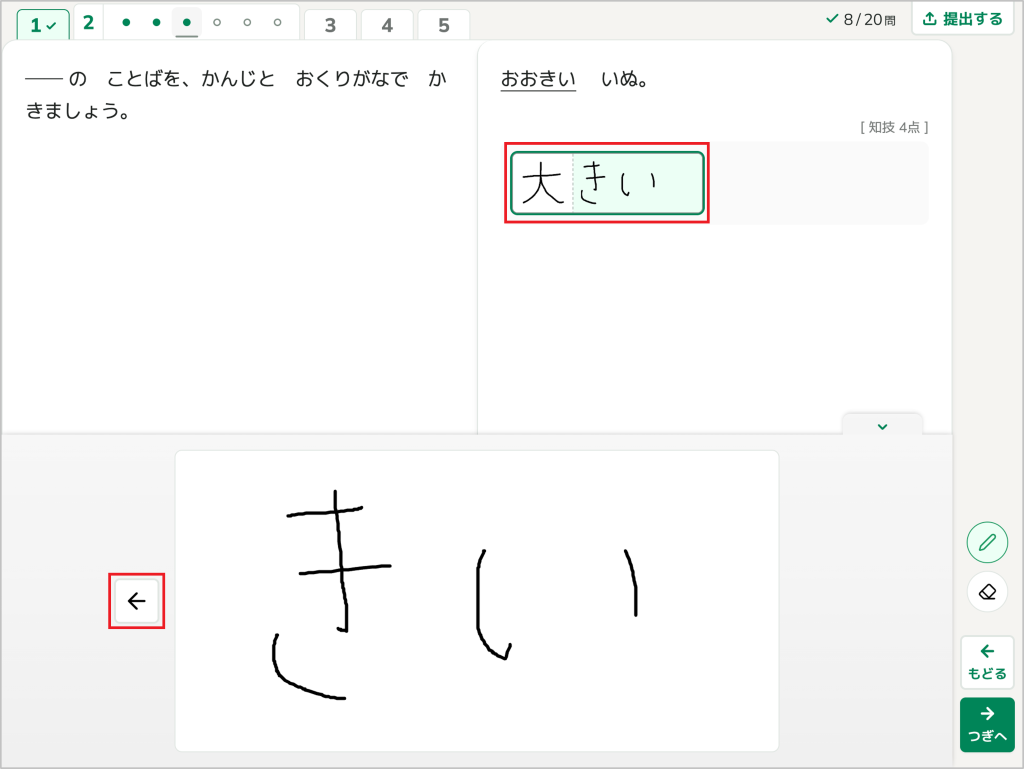Click the left arrow beside the handwriting canvas
1024x769 pixels.
136,601
